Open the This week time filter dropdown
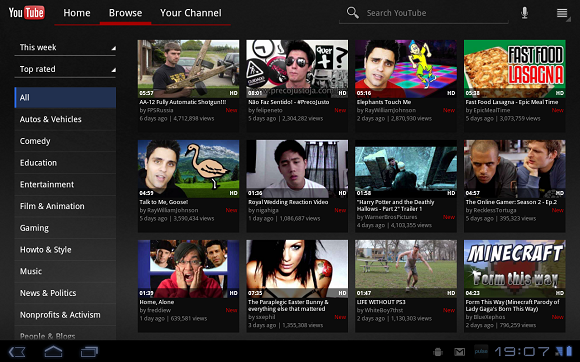The height and width of the screenshot is (362, 580). 65,47
